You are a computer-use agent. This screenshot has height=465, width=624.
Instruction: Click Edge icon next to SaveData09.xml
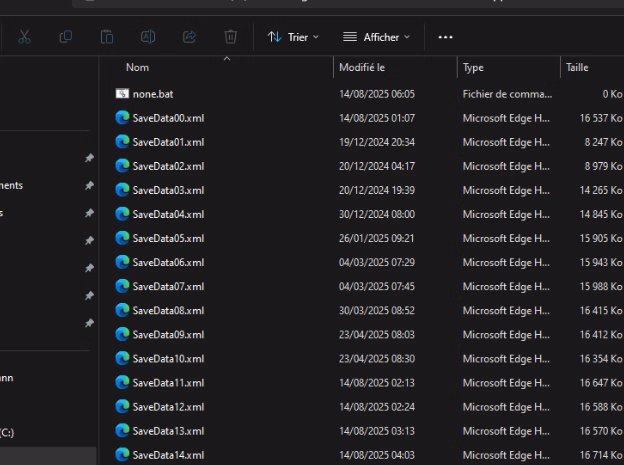(123, 334)
